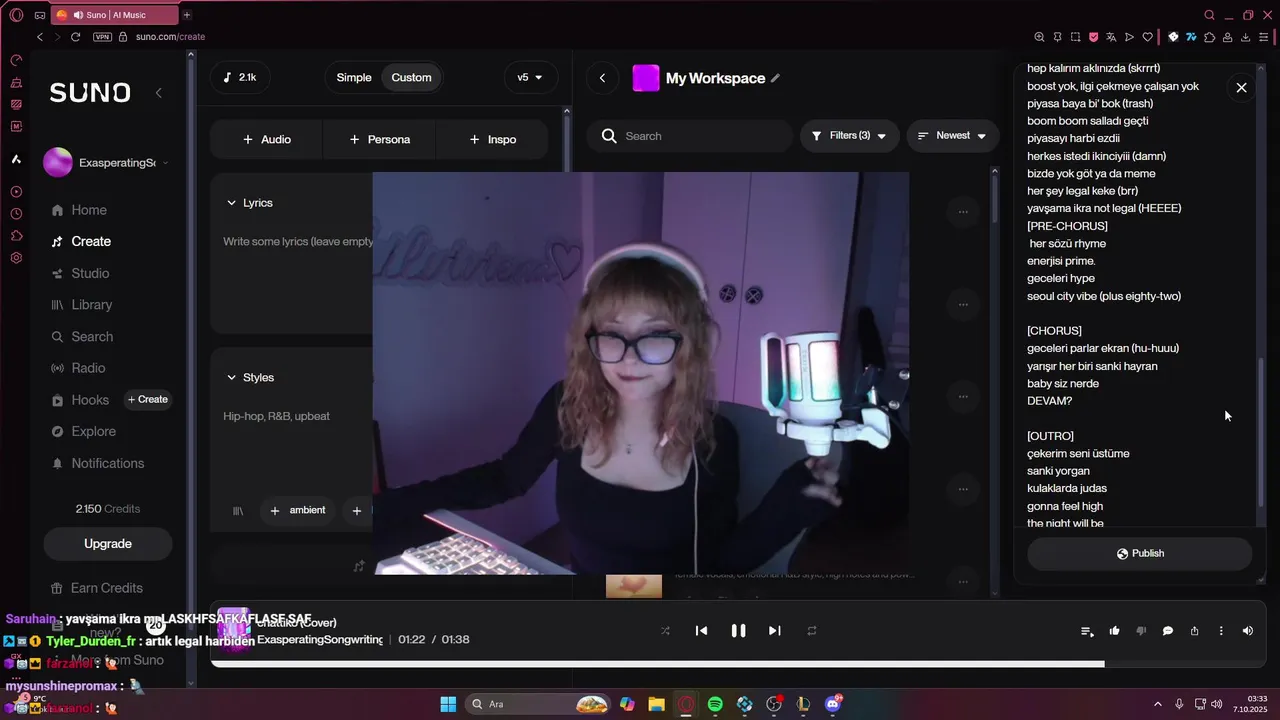
Task: Add a Persona
Action: pyautogui.click(x=380, y=139)
